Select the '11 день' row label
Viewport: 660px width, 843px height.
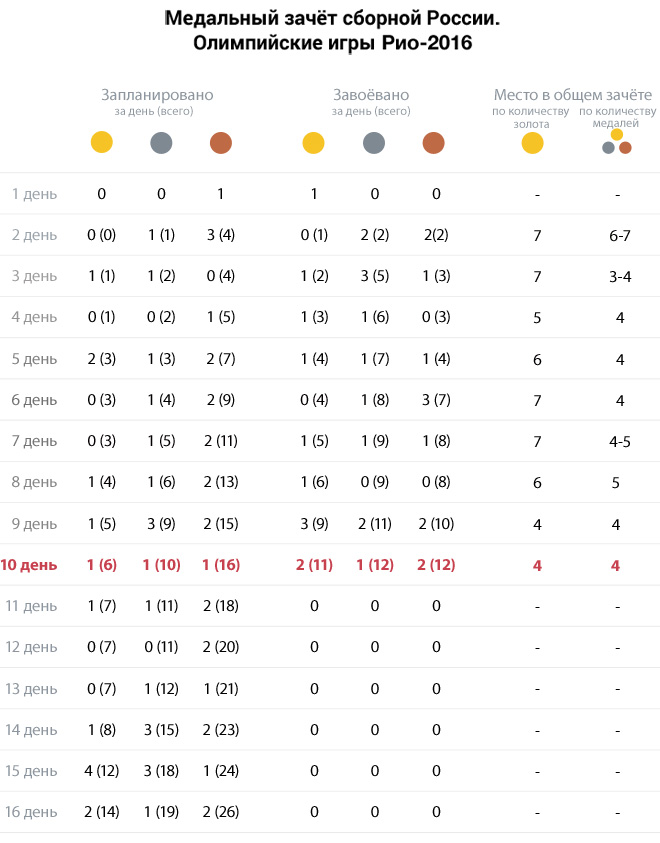click(x=31, y=606)
